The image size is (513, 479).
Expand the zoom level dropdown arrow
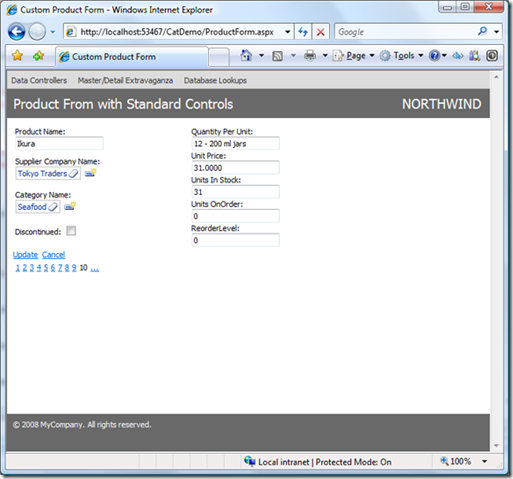tap(485, 461)
